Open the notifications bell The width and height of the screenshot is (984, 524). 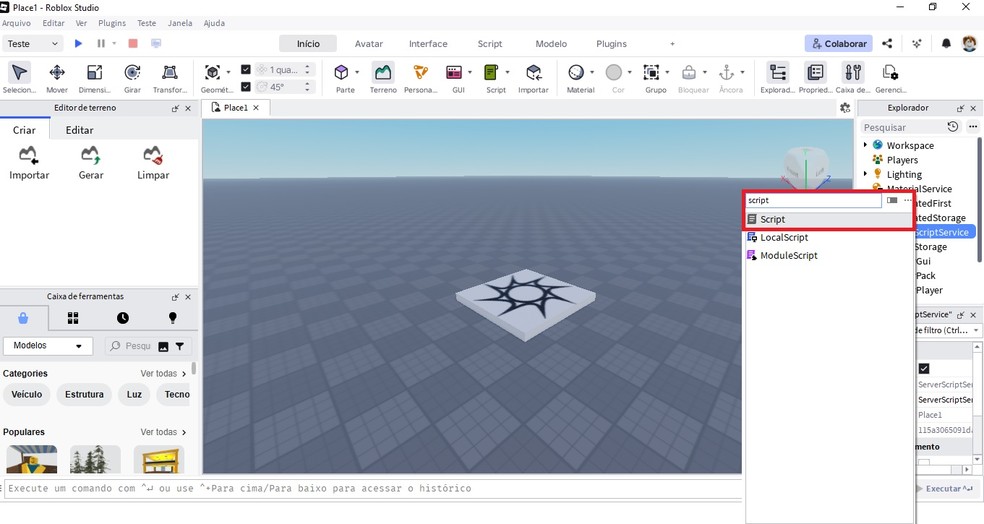[x=946, y=44]
